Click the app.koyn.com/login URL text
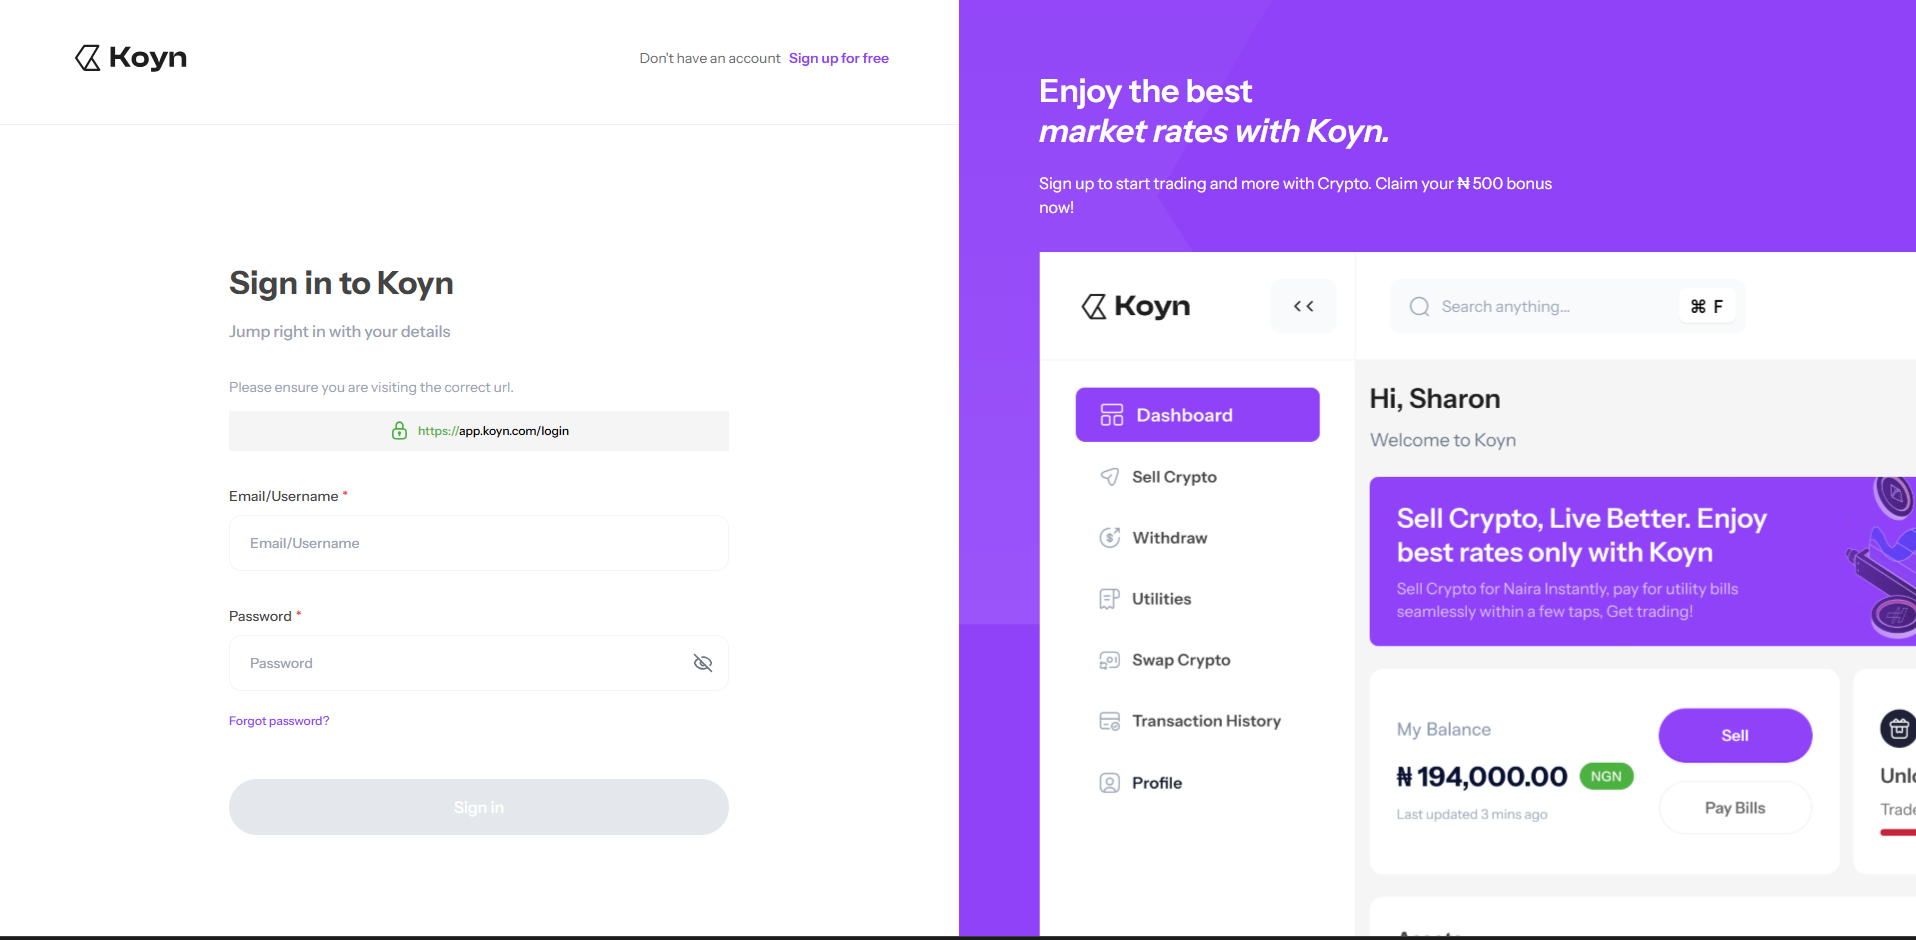This screenshot has width=1916, height=940. [493, 431]
